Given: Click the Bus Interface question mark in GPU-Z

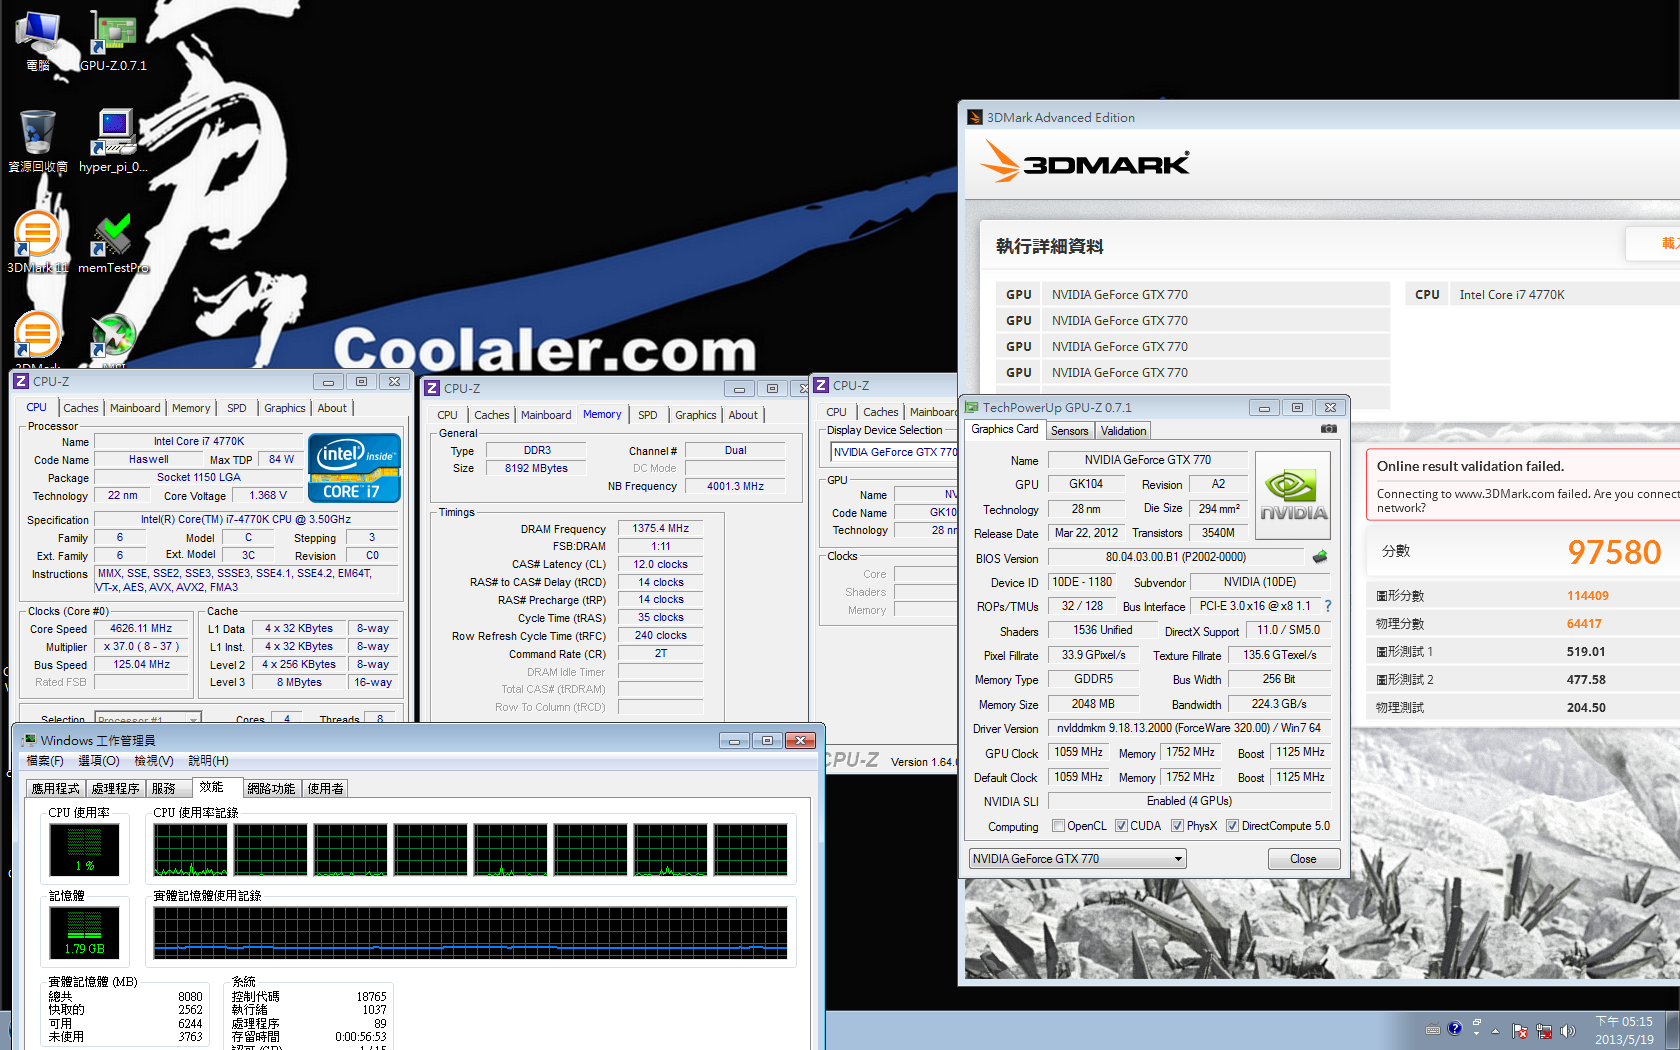Looking at the screenshot, I should (x=1328, y=606).
